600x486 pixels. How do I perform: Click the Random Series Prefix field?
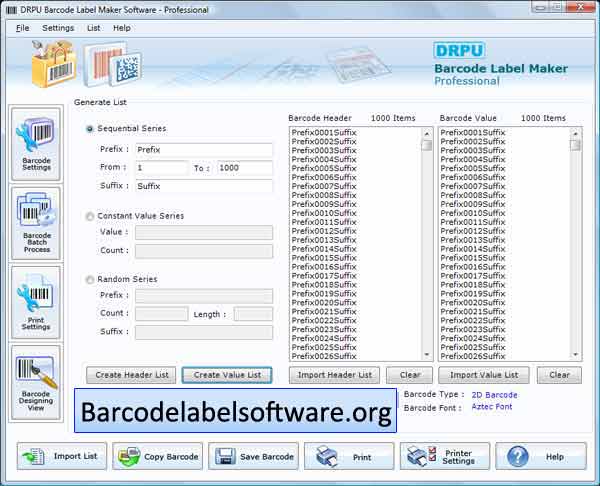click(x=204, y=296)
